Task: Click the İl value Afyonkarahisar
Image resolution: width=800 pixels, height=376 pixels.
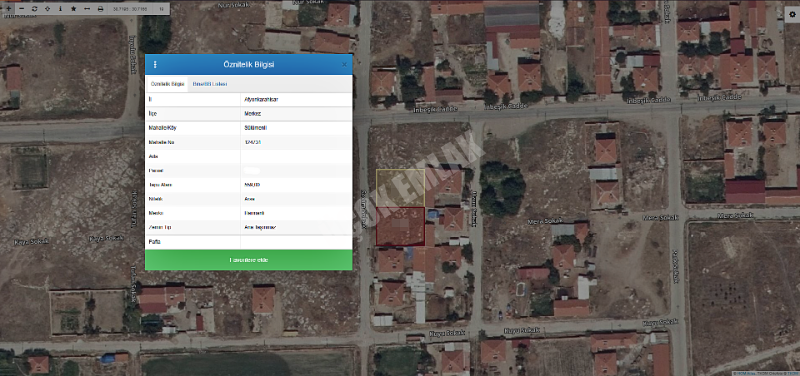Action: 261,99
